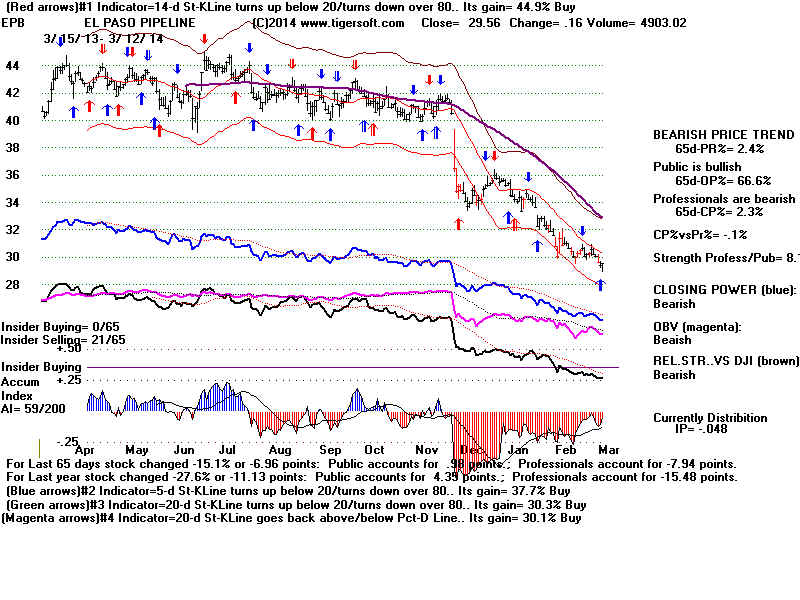Click the Public is bullish label
800x600 pixels.
point(697,167)
